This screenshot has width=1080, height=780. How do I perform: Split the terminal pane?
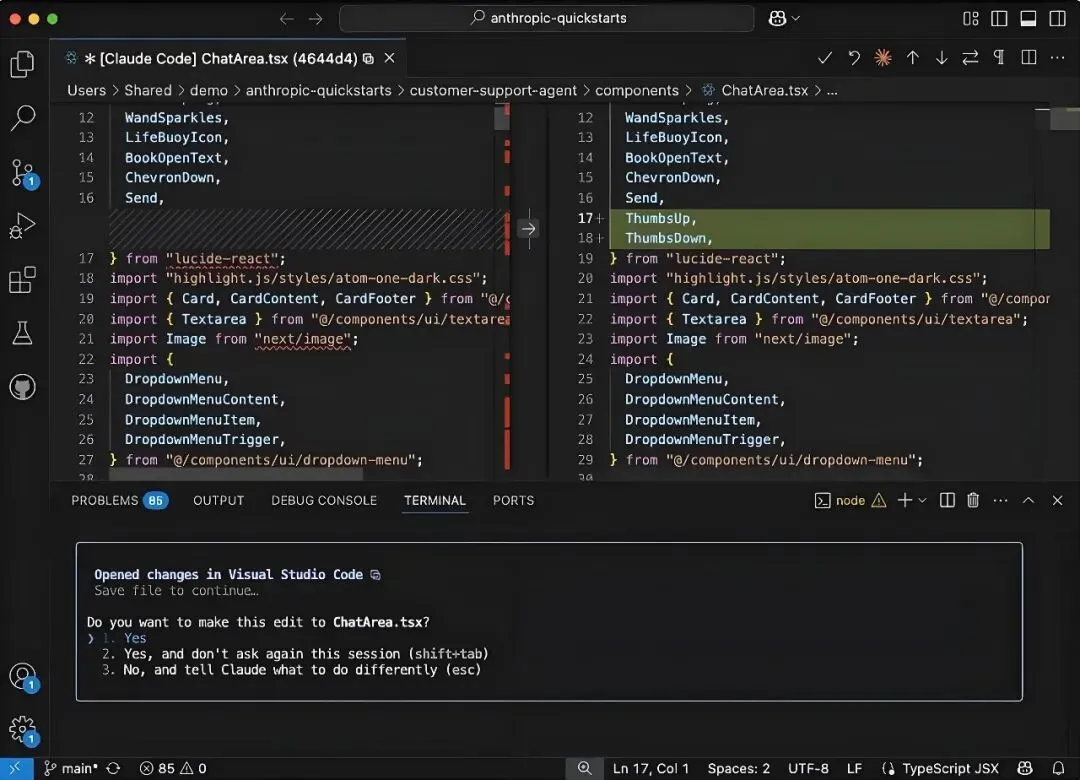[947, 500]
